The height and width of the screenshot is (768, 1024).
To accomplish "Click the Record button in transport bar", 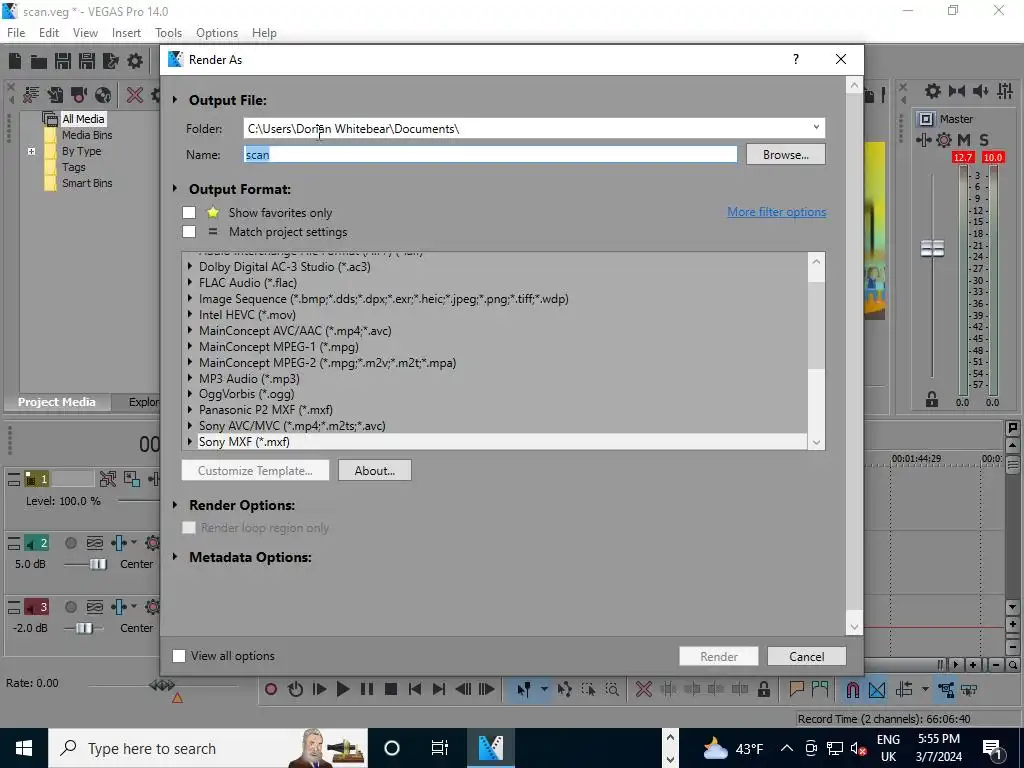I will (x=271, y=689).
